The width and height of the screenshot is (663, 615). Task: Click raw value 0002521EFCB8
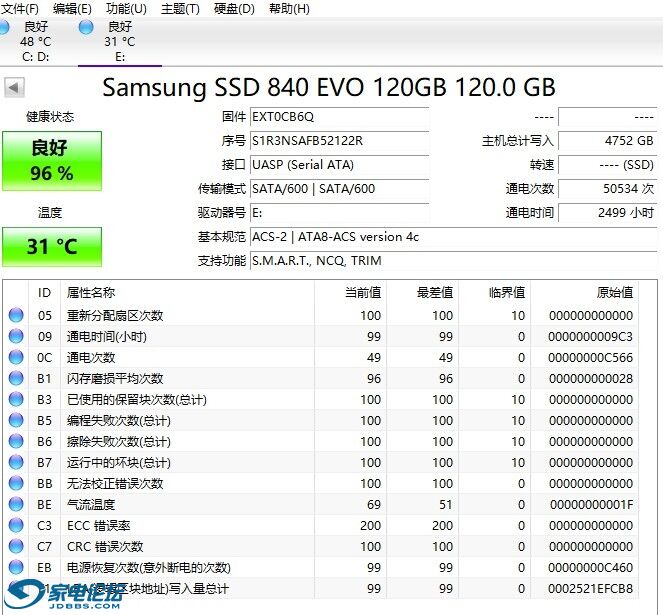(590, 588)
